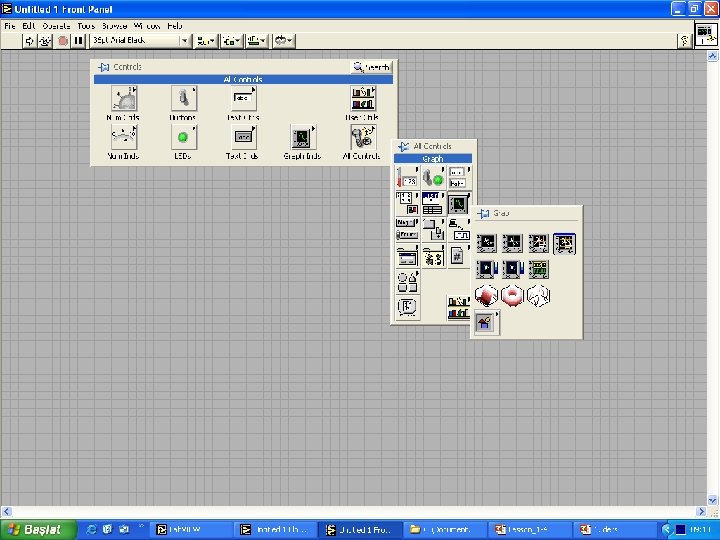Pick highlighted Express XY Graph
Image resolution: width=720 pixels, height=540 pixels.
click(564, 243)
